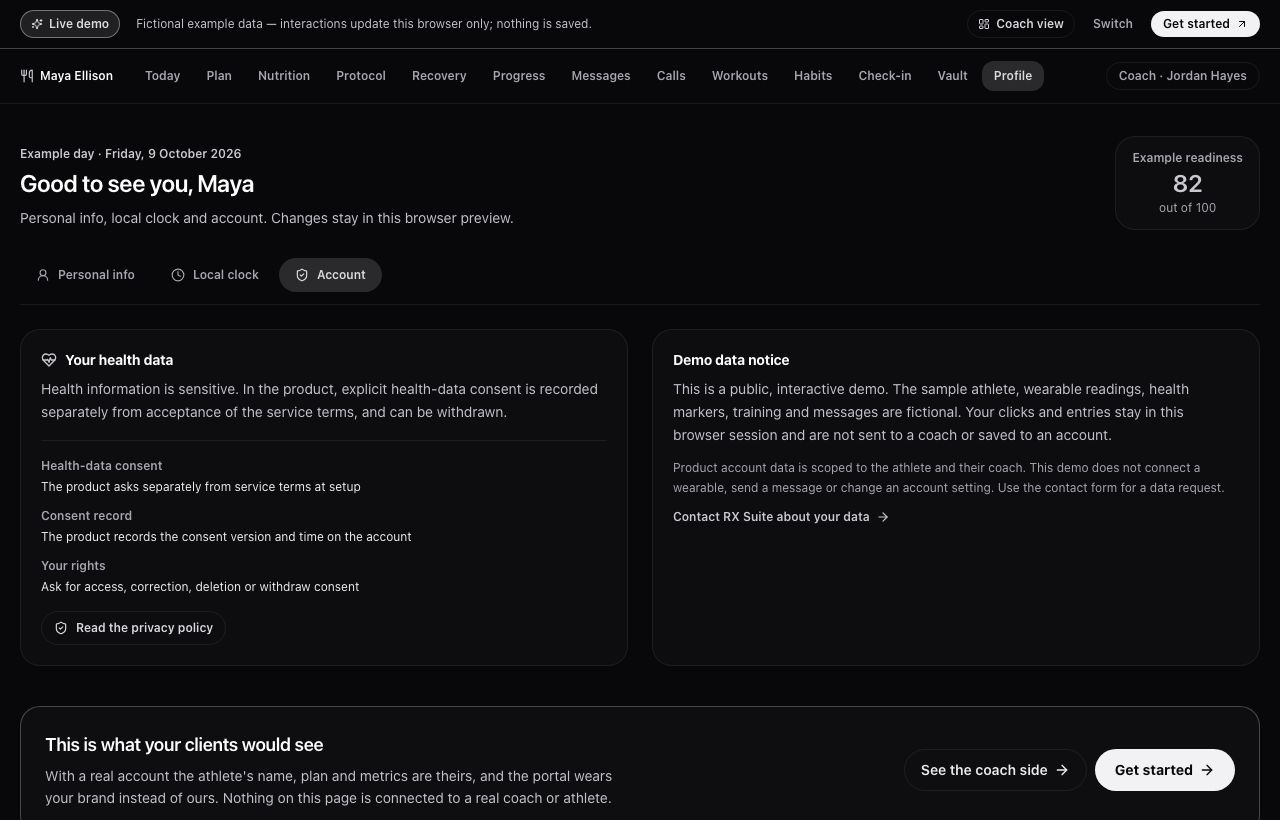Image resolution: width=1280 pixels, height=820 pixels.
Task: Click arrow icon on top Get started button
Action: pos(1242,24)
